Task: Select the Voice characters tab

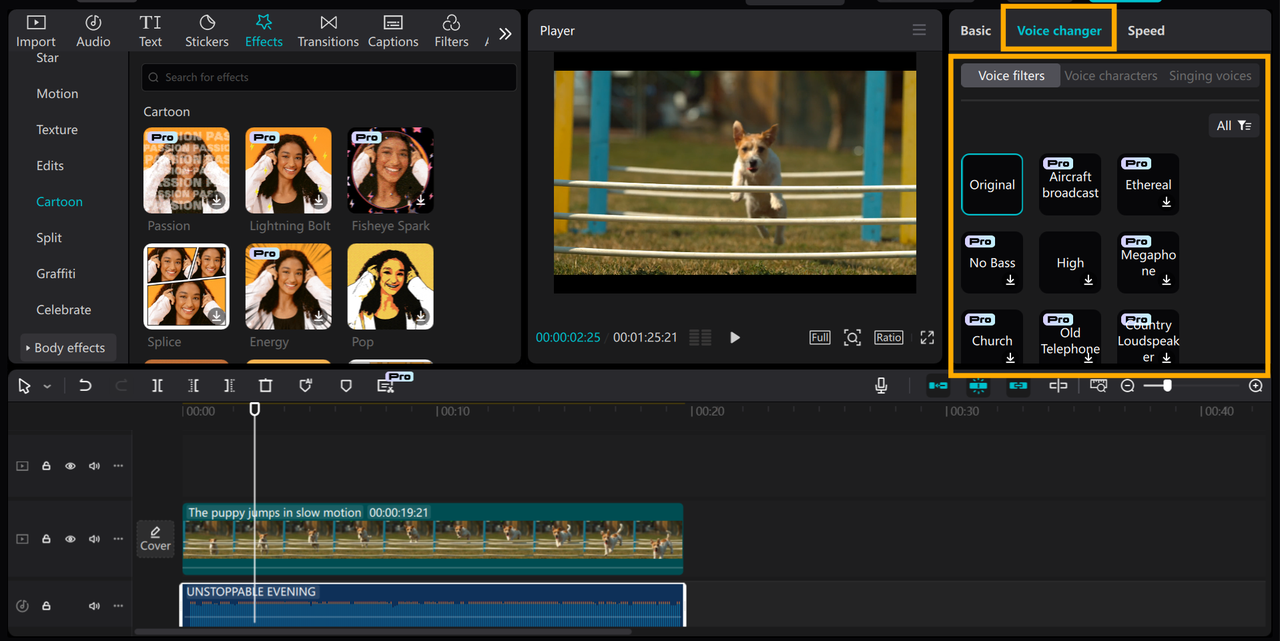Action: pos(1111,76)
